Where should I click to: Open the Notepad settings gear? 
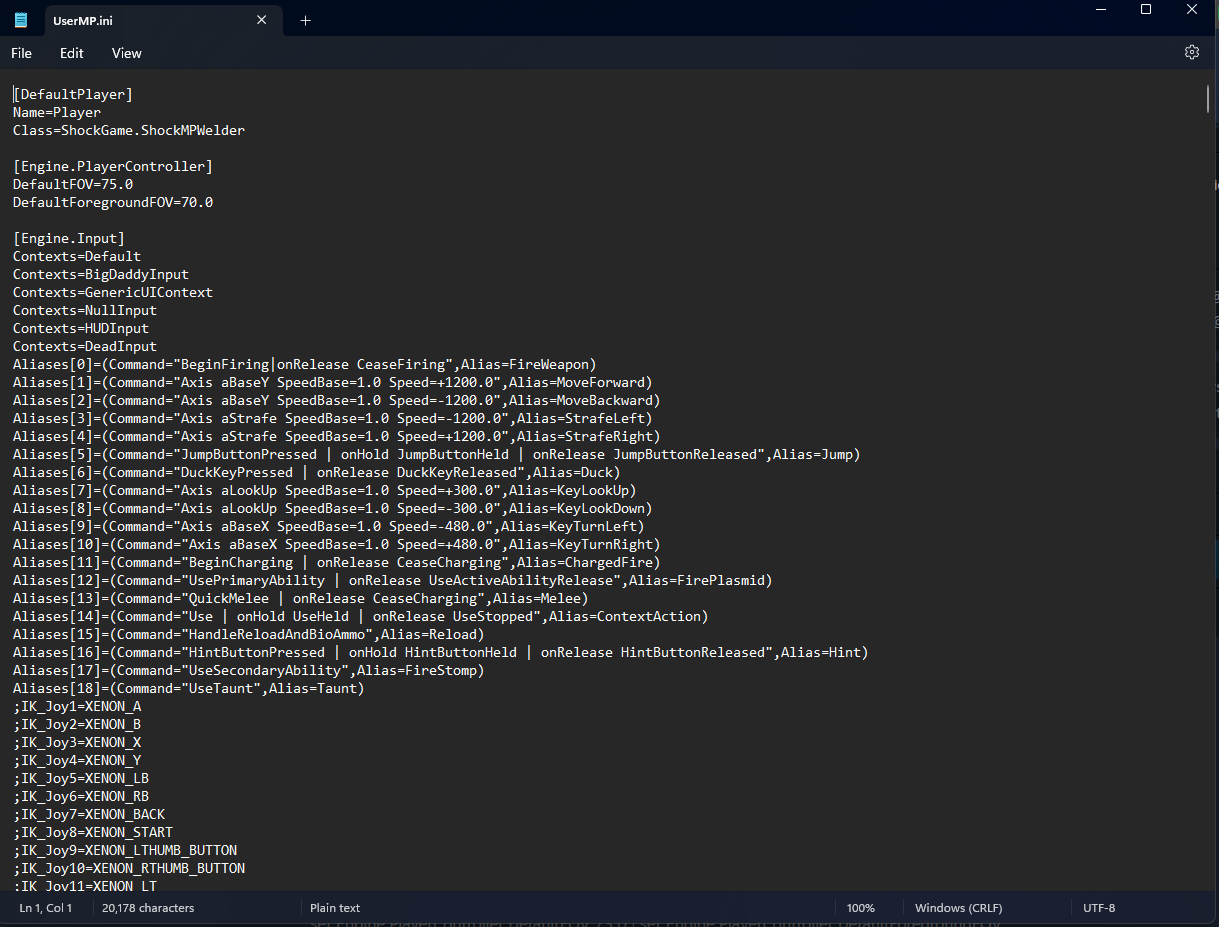pos(1191,52)
